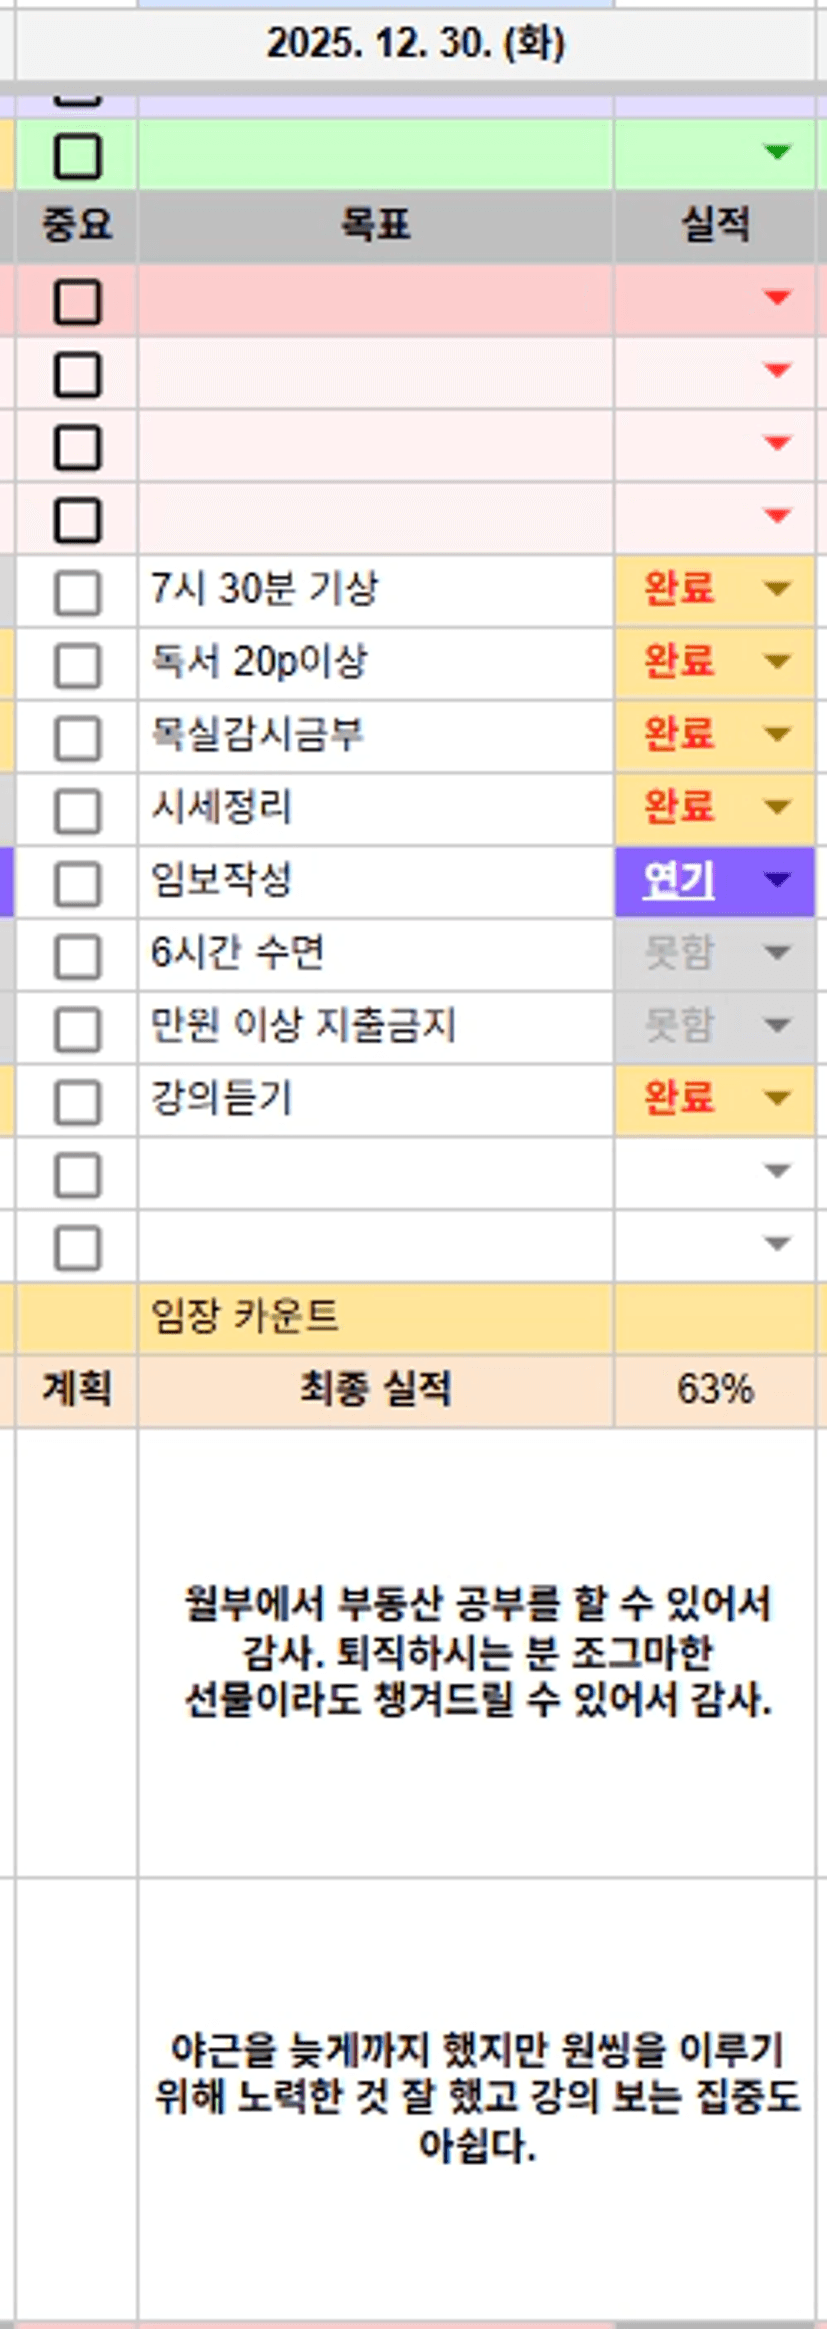
Task: Click the 목표 column header
Action: pos(375,225)
